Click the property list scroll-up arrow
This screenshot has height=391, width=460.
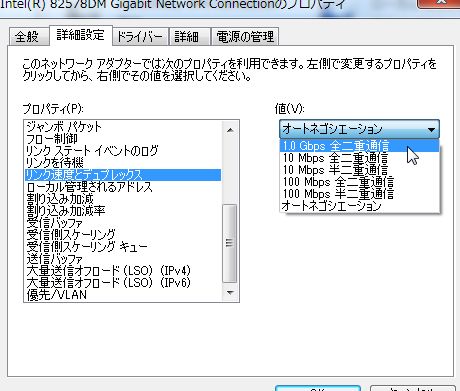(x=230, y=130)
